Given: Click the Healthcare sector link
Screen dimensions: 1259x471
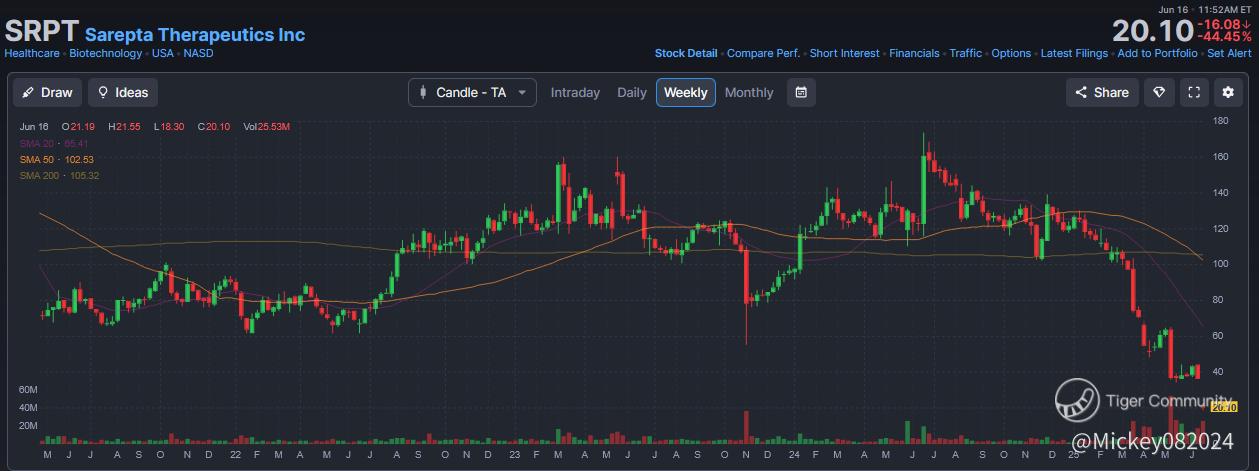Looking at the screenshot, I should 33,53.
